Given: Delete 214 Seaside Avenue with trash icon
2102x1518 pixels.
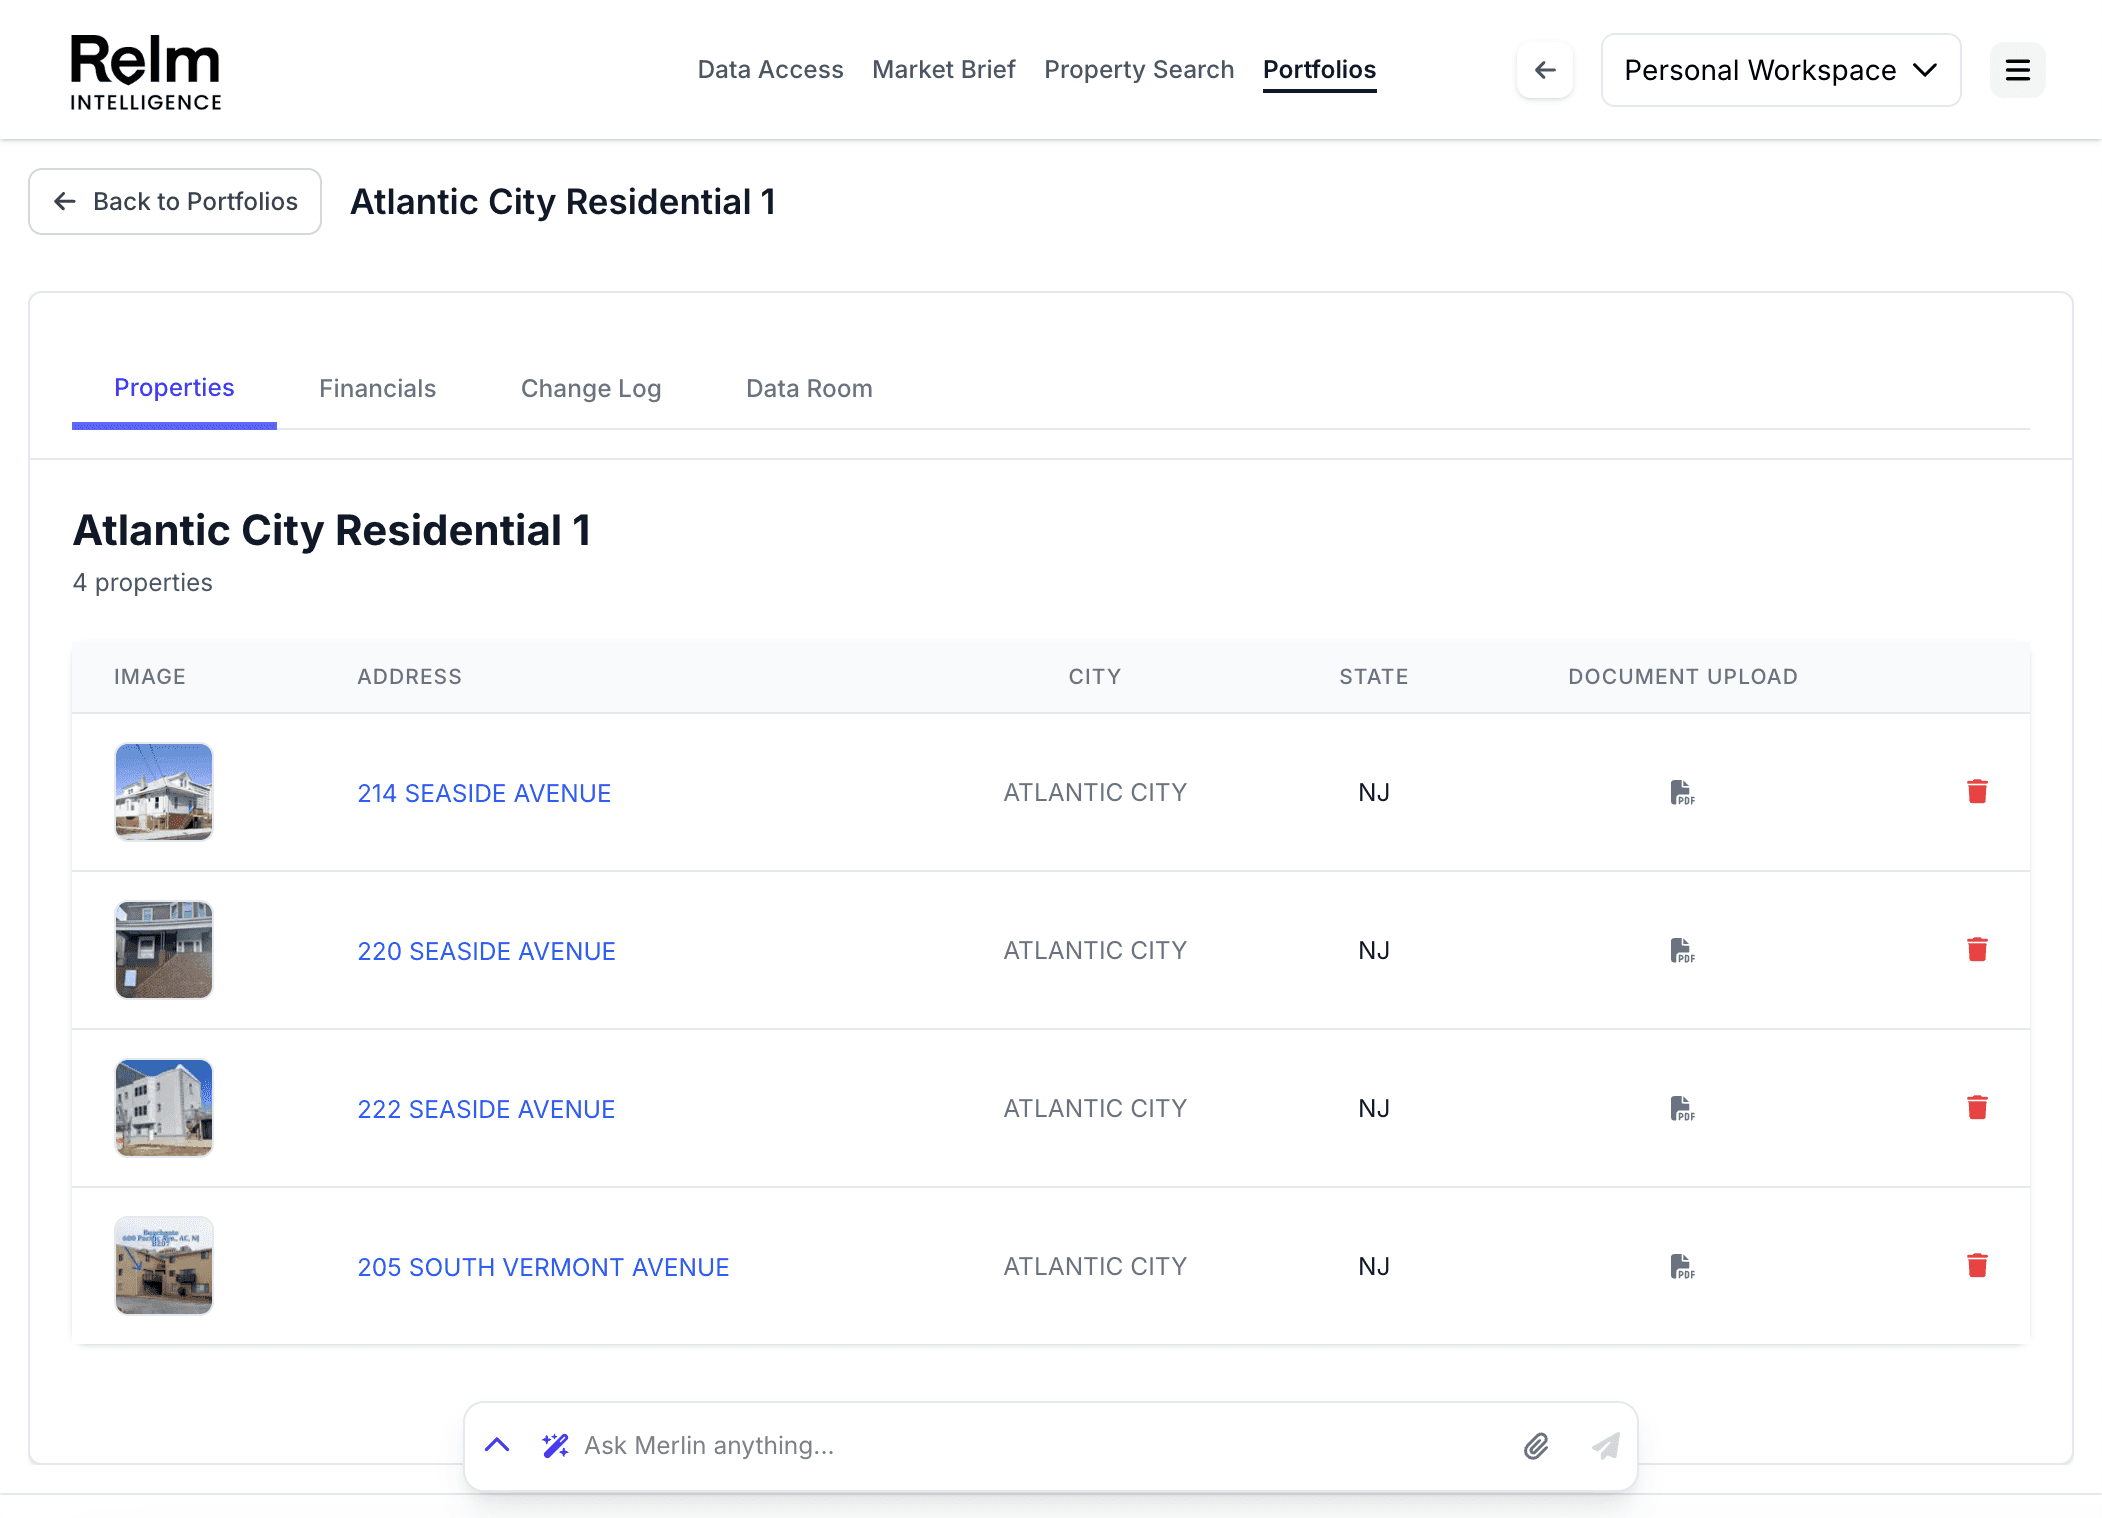Looking at the screenshot, I should click(1976, 792).
